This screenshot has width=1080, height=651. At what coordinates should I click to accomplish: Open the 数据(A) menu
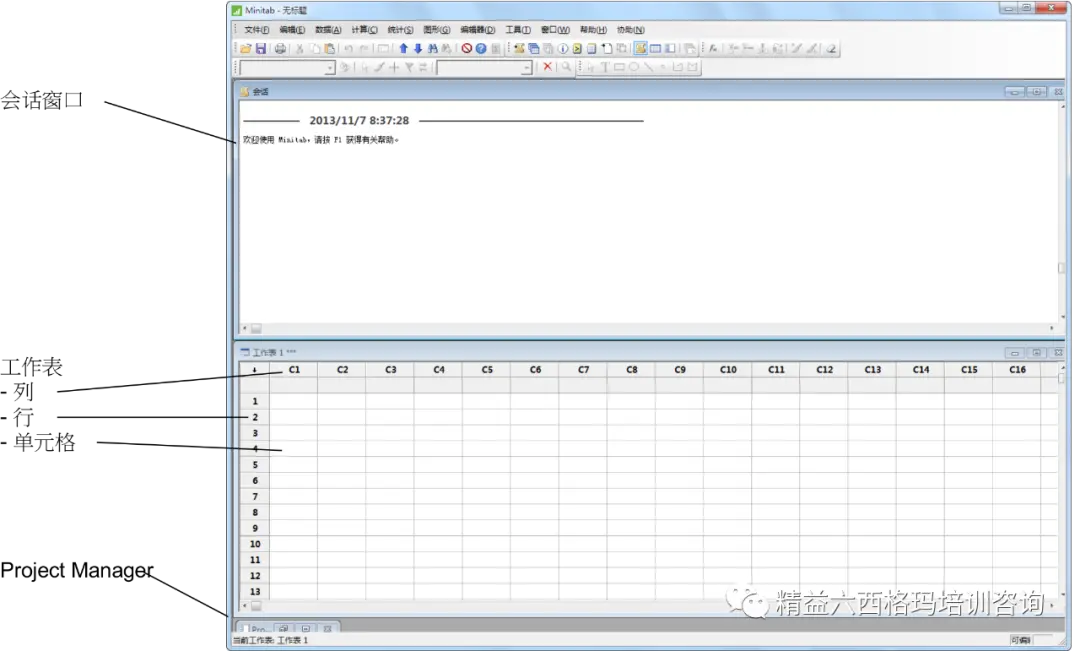(x=328, y=30)
